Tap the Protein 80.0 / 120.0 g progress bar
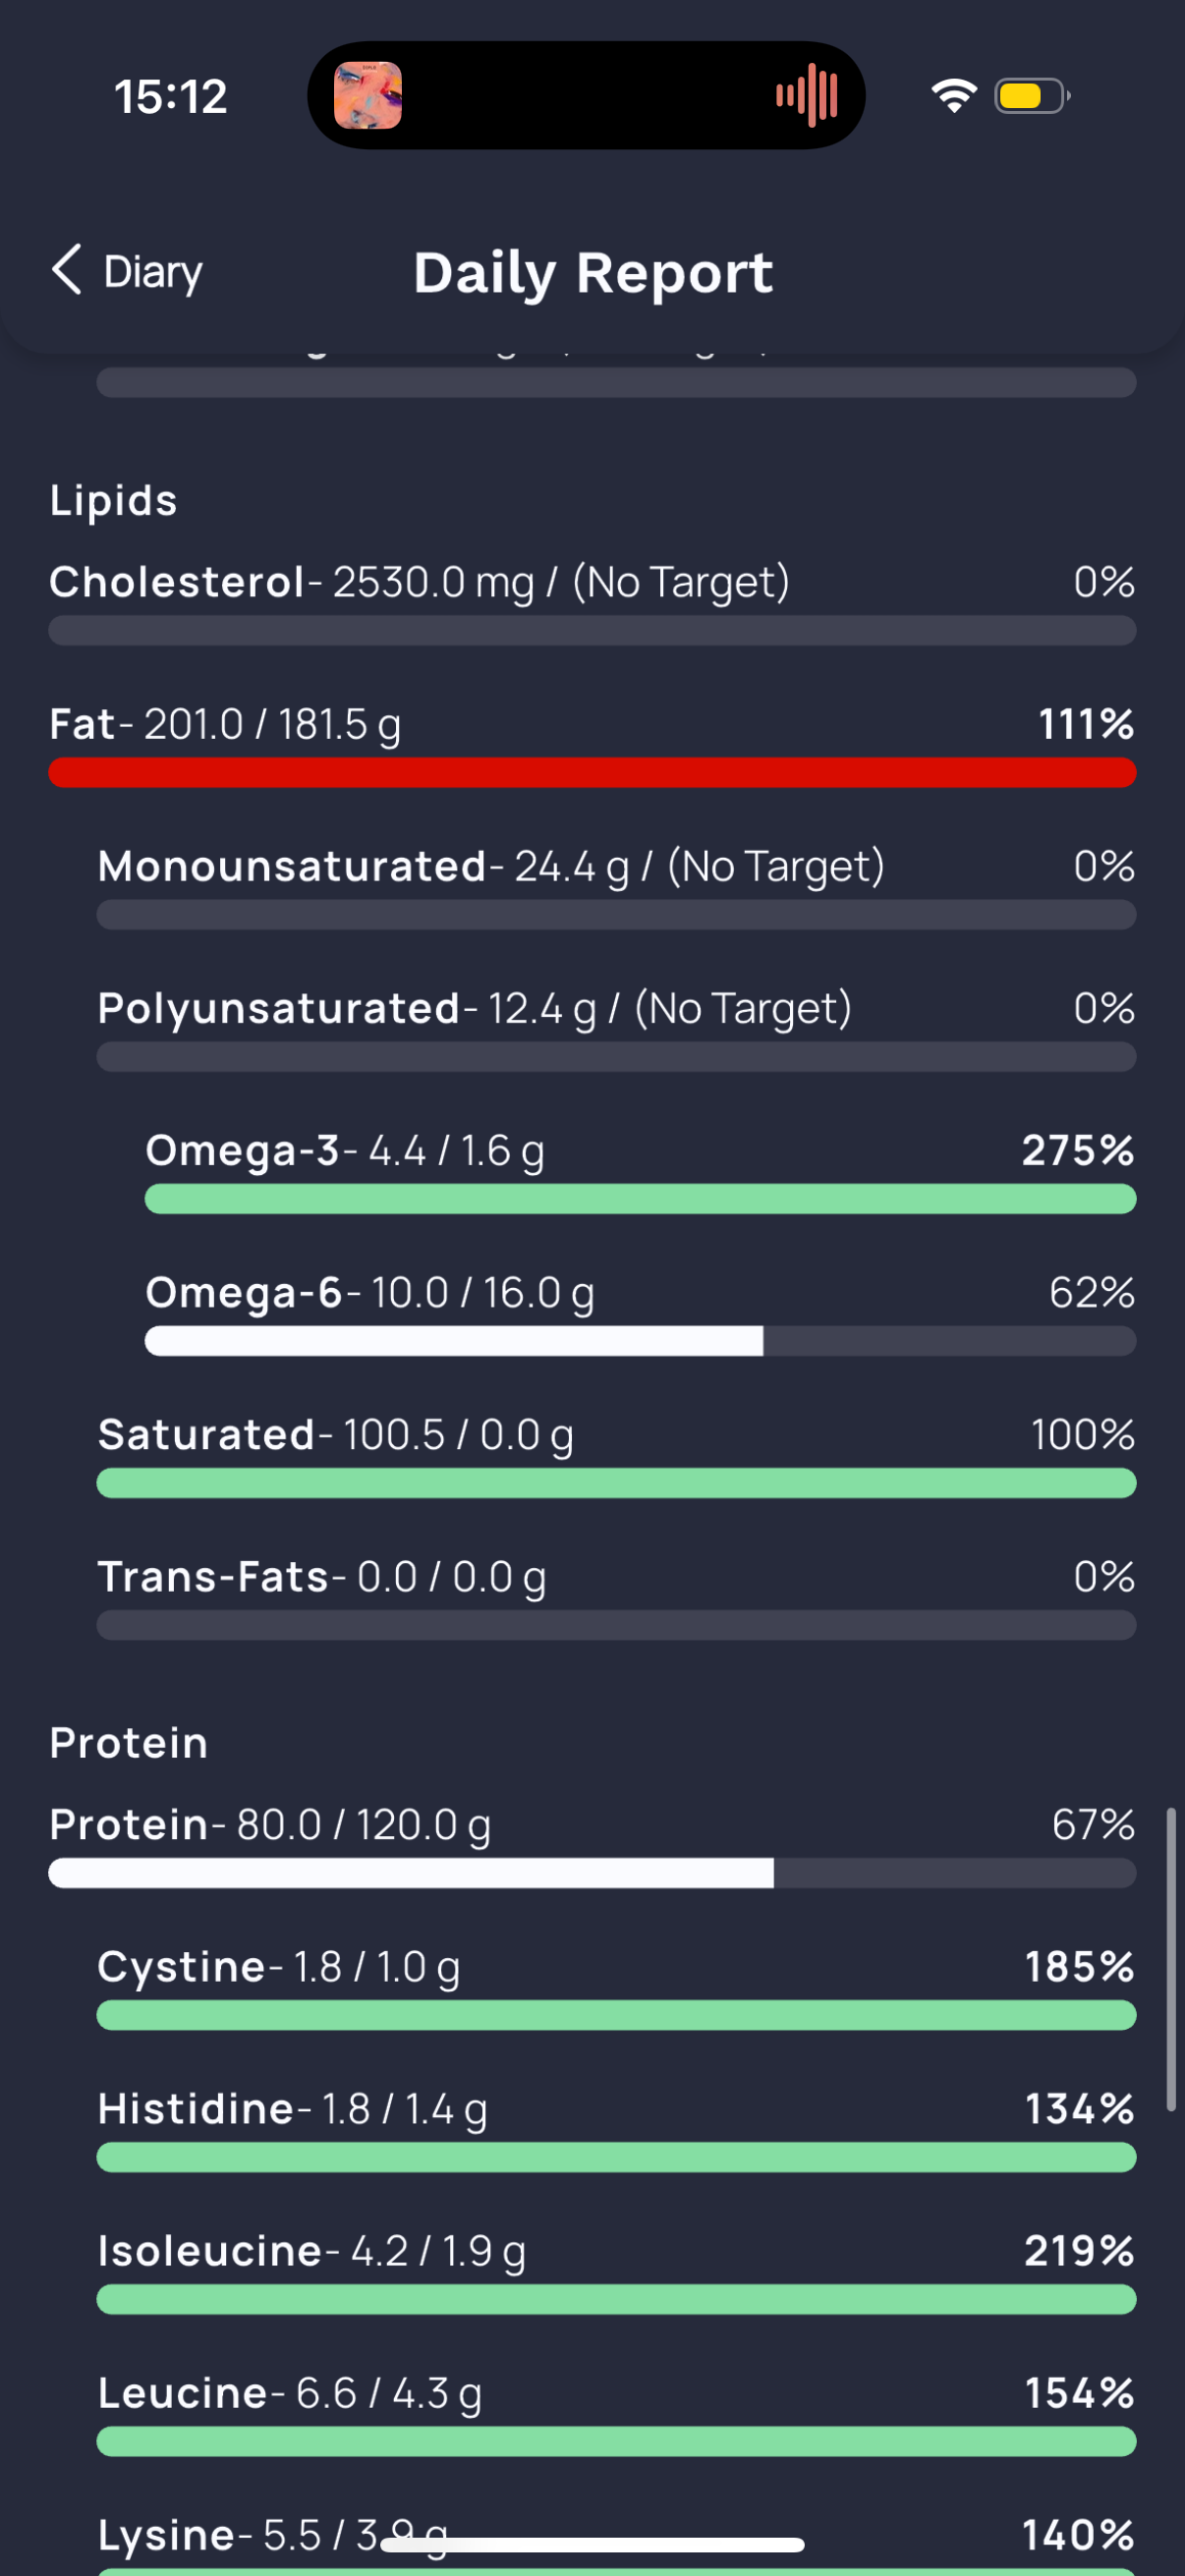The width and height of the screenshot is (1185, 2576). pyautogui.click(x=592, y=1873)
